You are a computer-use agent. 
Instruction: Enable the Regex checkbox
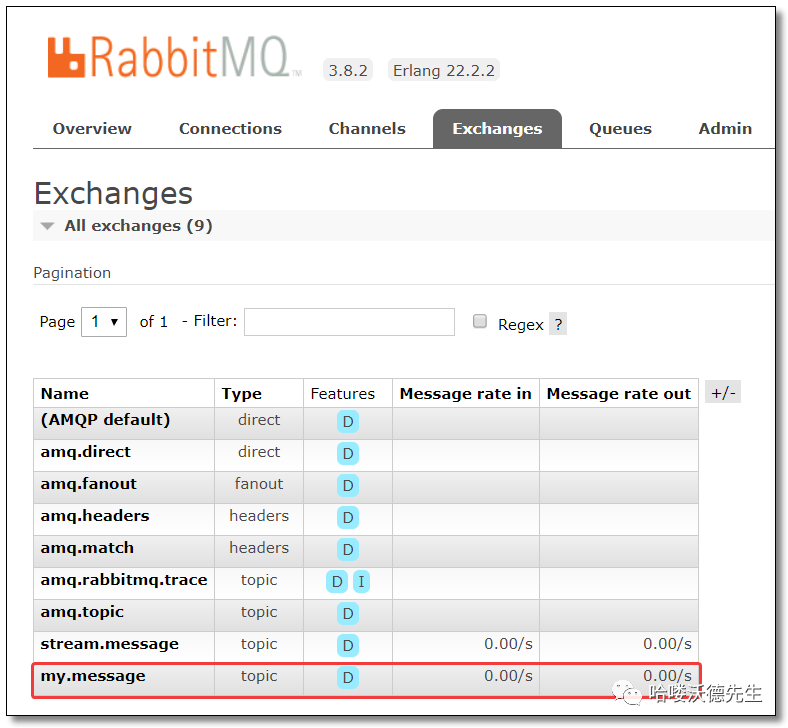coord(480,321)
